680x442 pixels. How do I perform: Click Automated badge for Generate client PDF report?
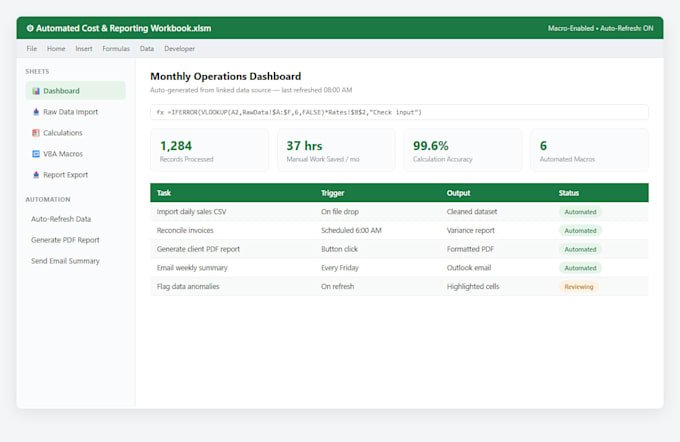coord(580,249)
